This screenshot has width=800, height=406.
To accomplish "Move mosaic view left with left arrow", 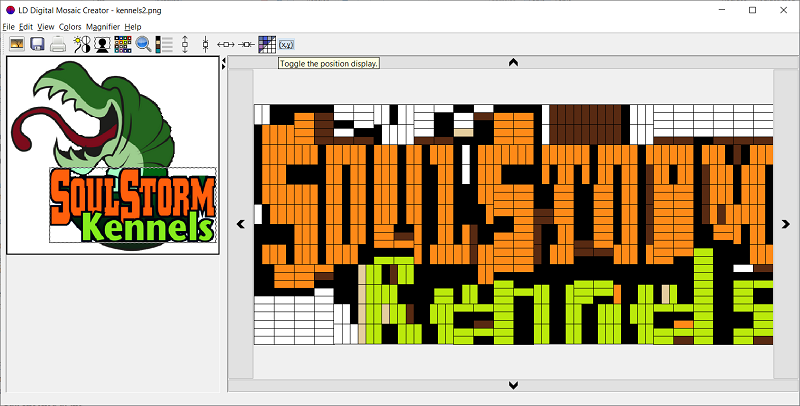I will (241, 223).
